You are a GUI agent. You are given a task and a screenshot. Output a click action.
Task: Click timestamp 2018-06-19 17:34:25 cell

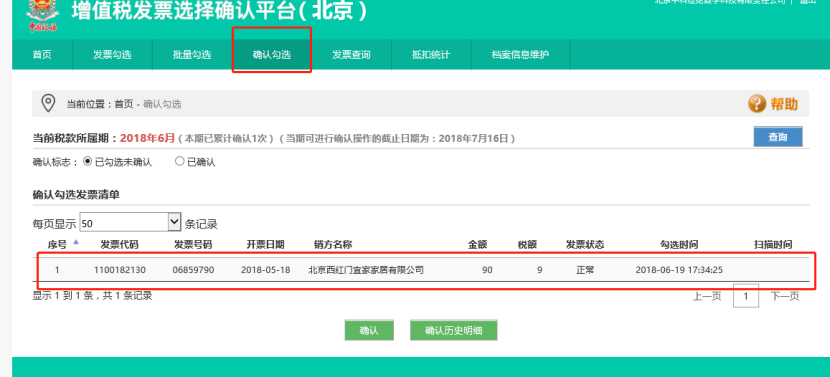[x=679, y=270]
